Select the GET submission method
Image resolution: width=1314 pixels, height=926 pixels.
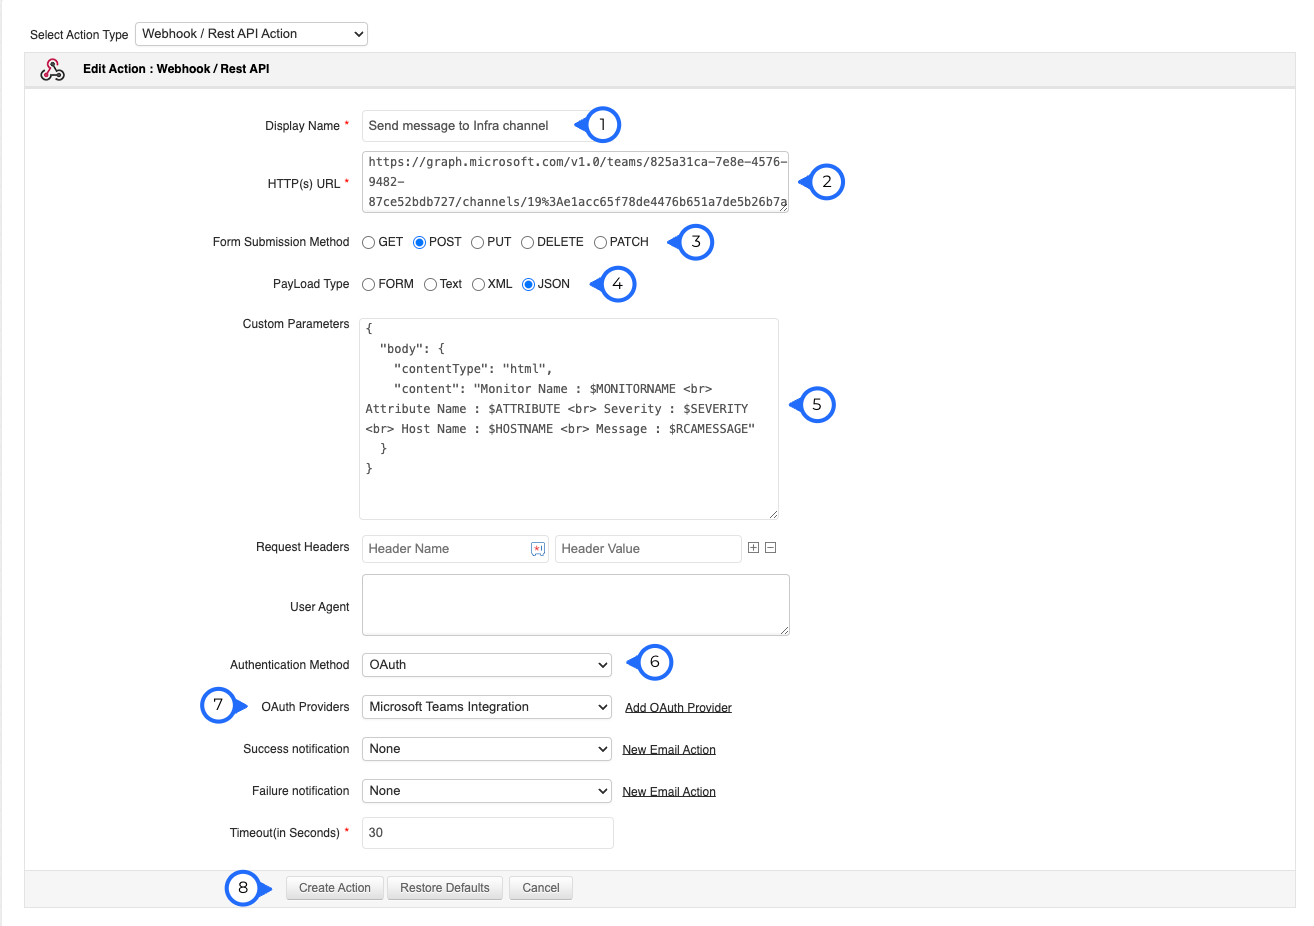369,242
